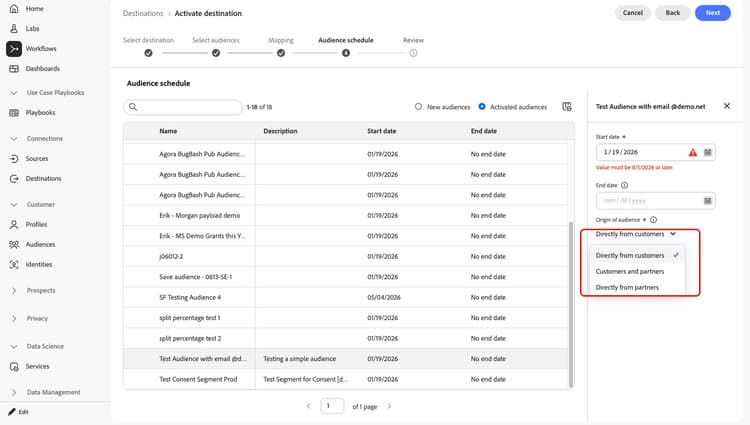Select the New audiences radio button

pyautogui.click(x=419, y=107)
